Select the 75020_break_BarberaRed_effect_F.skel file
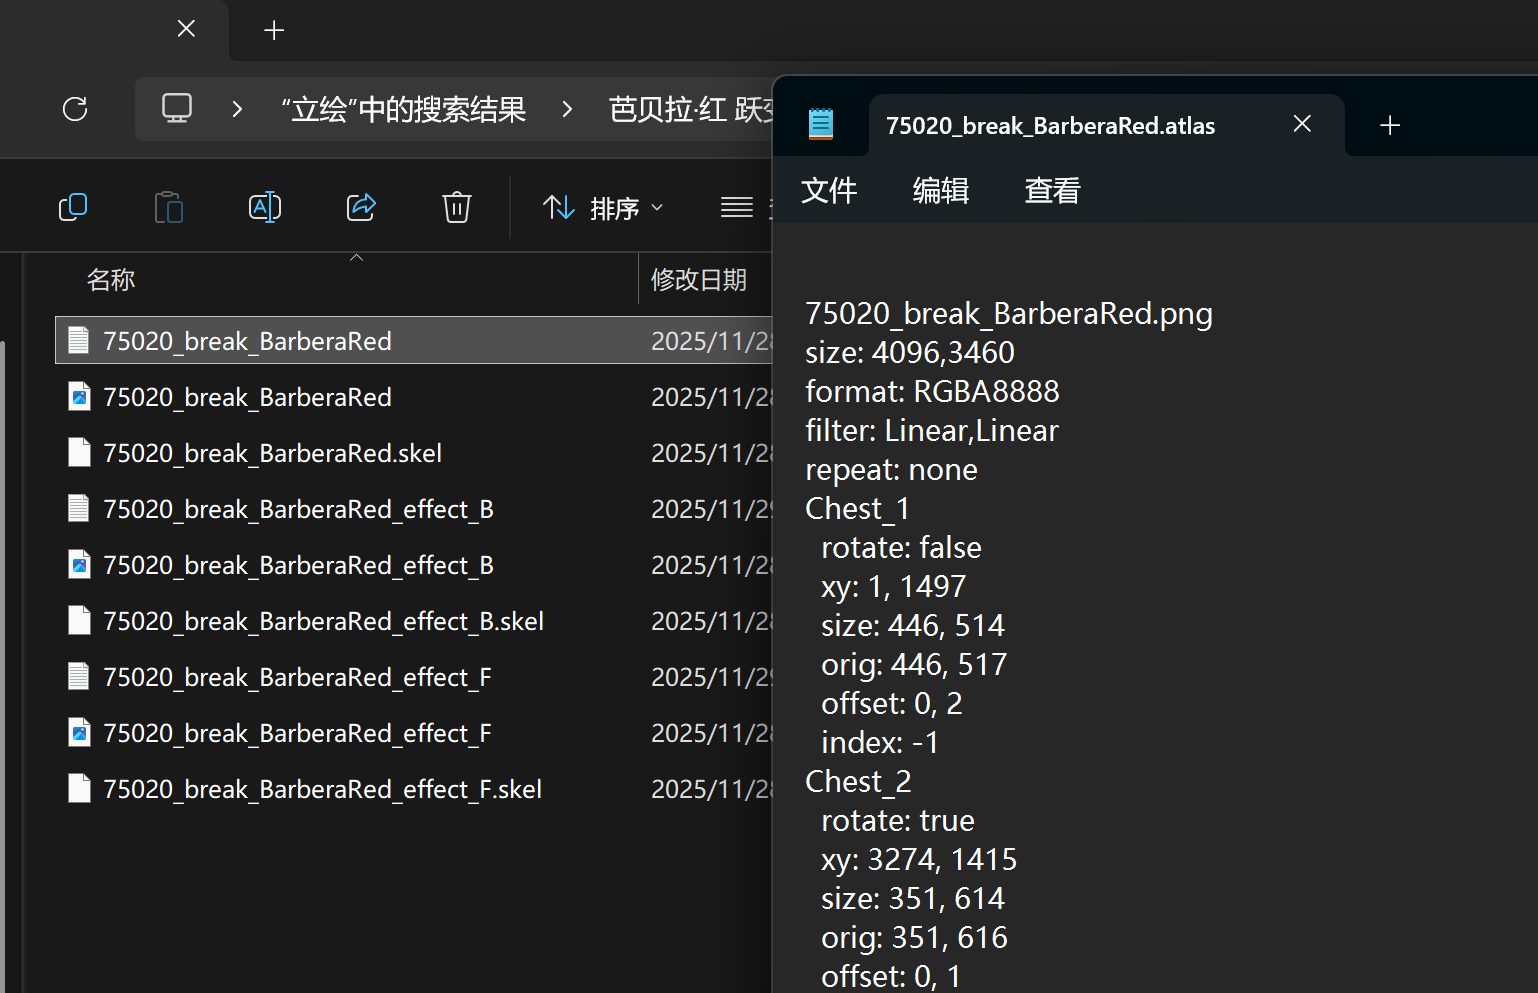 coord(322,789)
